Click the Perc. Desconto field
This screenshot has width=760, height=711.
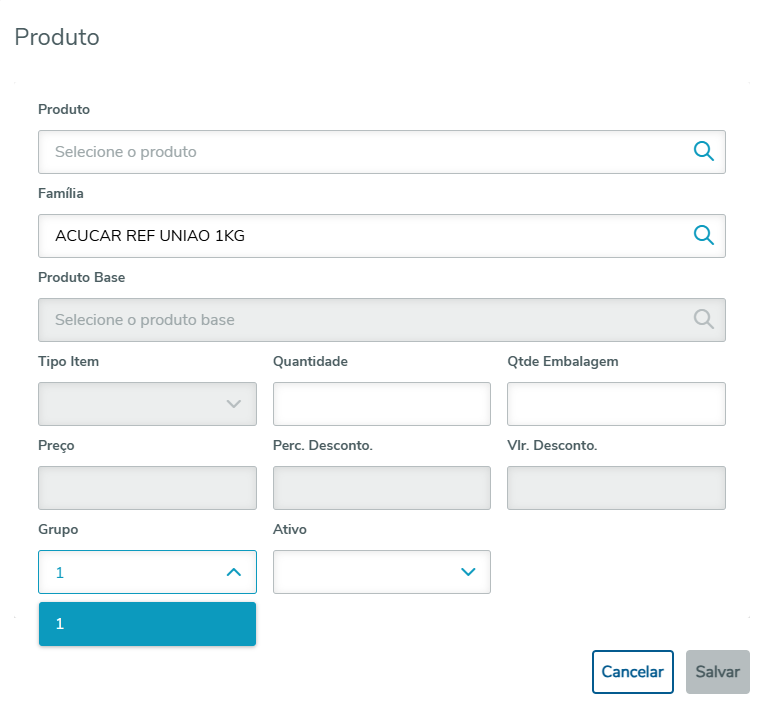(381, 488)
